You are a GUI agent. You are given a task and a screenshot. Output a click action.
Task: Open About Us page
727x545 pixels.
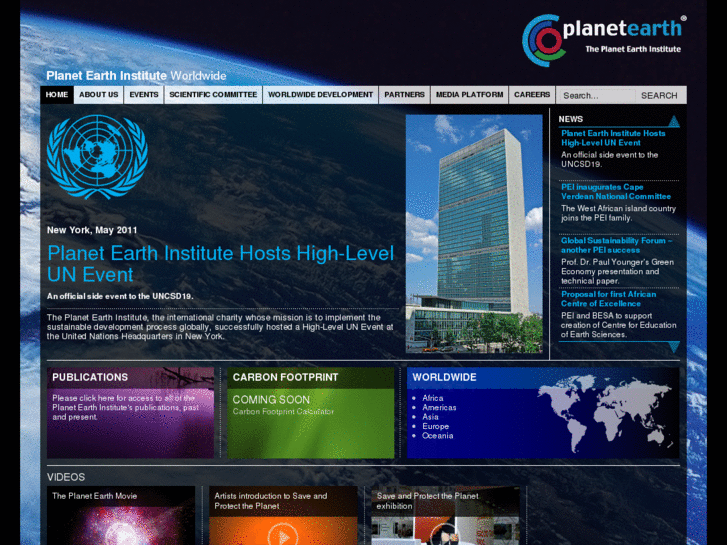click(x=98, y=95)
